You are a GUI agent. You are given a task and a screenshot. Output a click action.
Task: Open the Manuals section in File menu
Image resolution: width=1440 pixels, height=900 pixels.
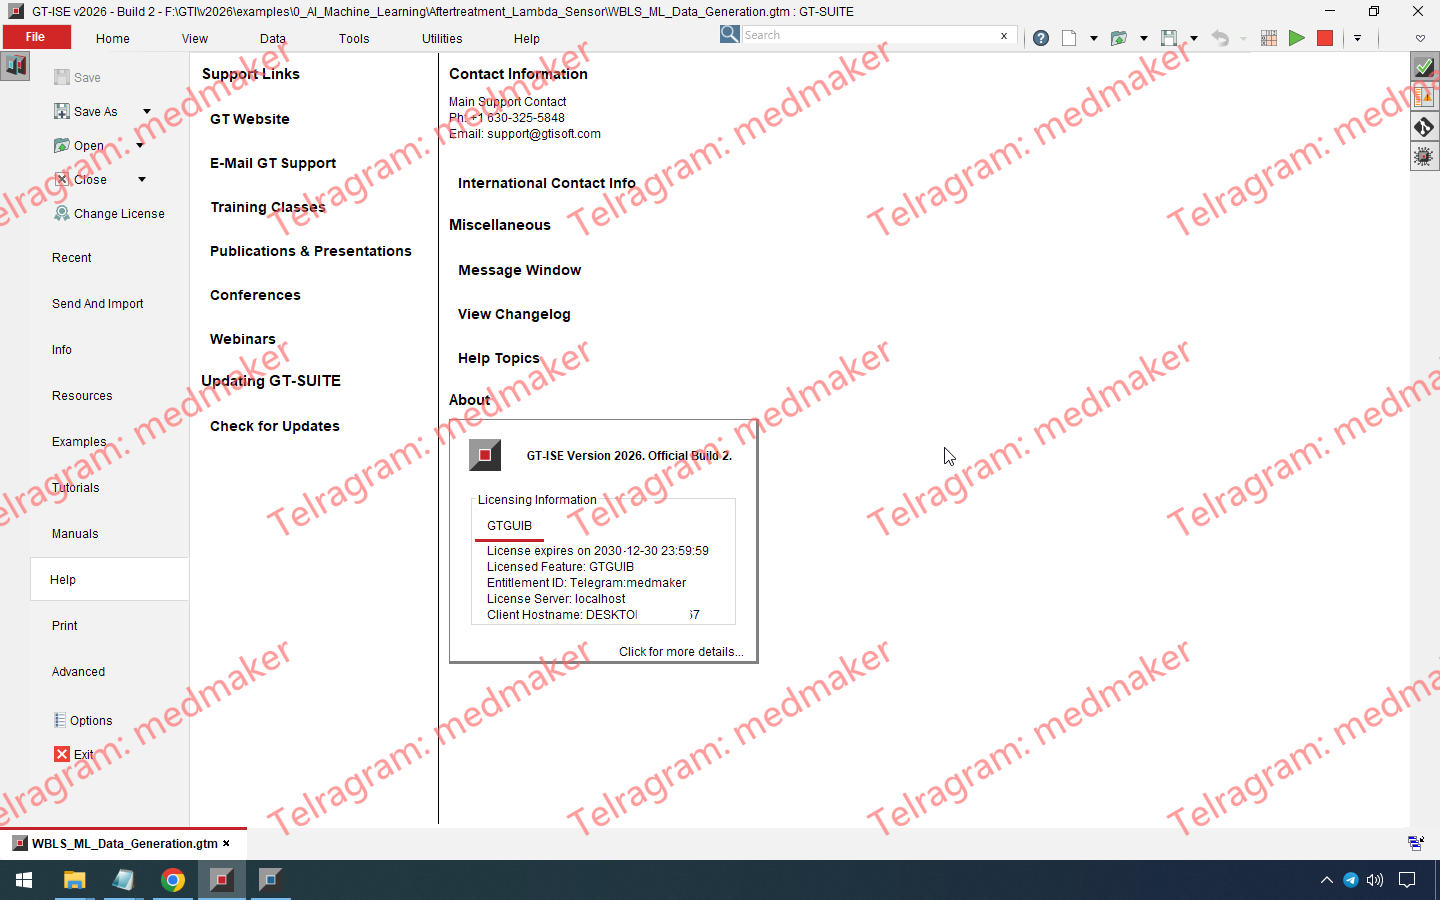click(75, 533)
